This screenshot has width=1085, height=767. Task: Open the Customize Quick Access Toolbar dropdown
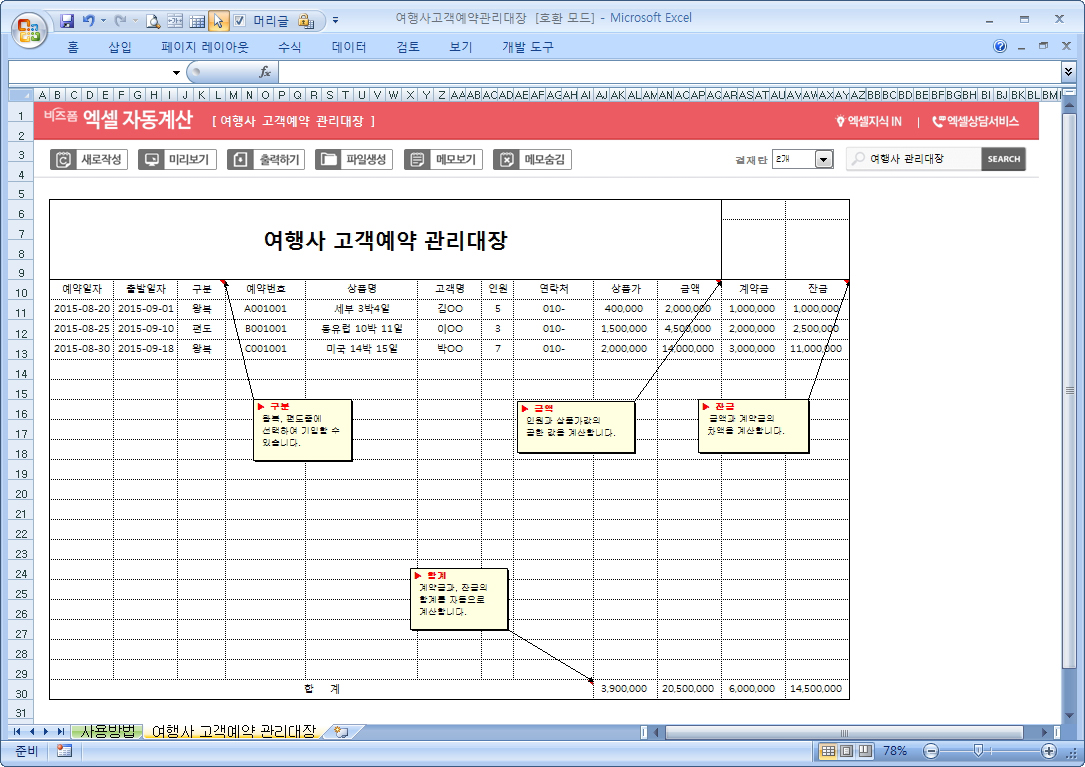(336, 20)
